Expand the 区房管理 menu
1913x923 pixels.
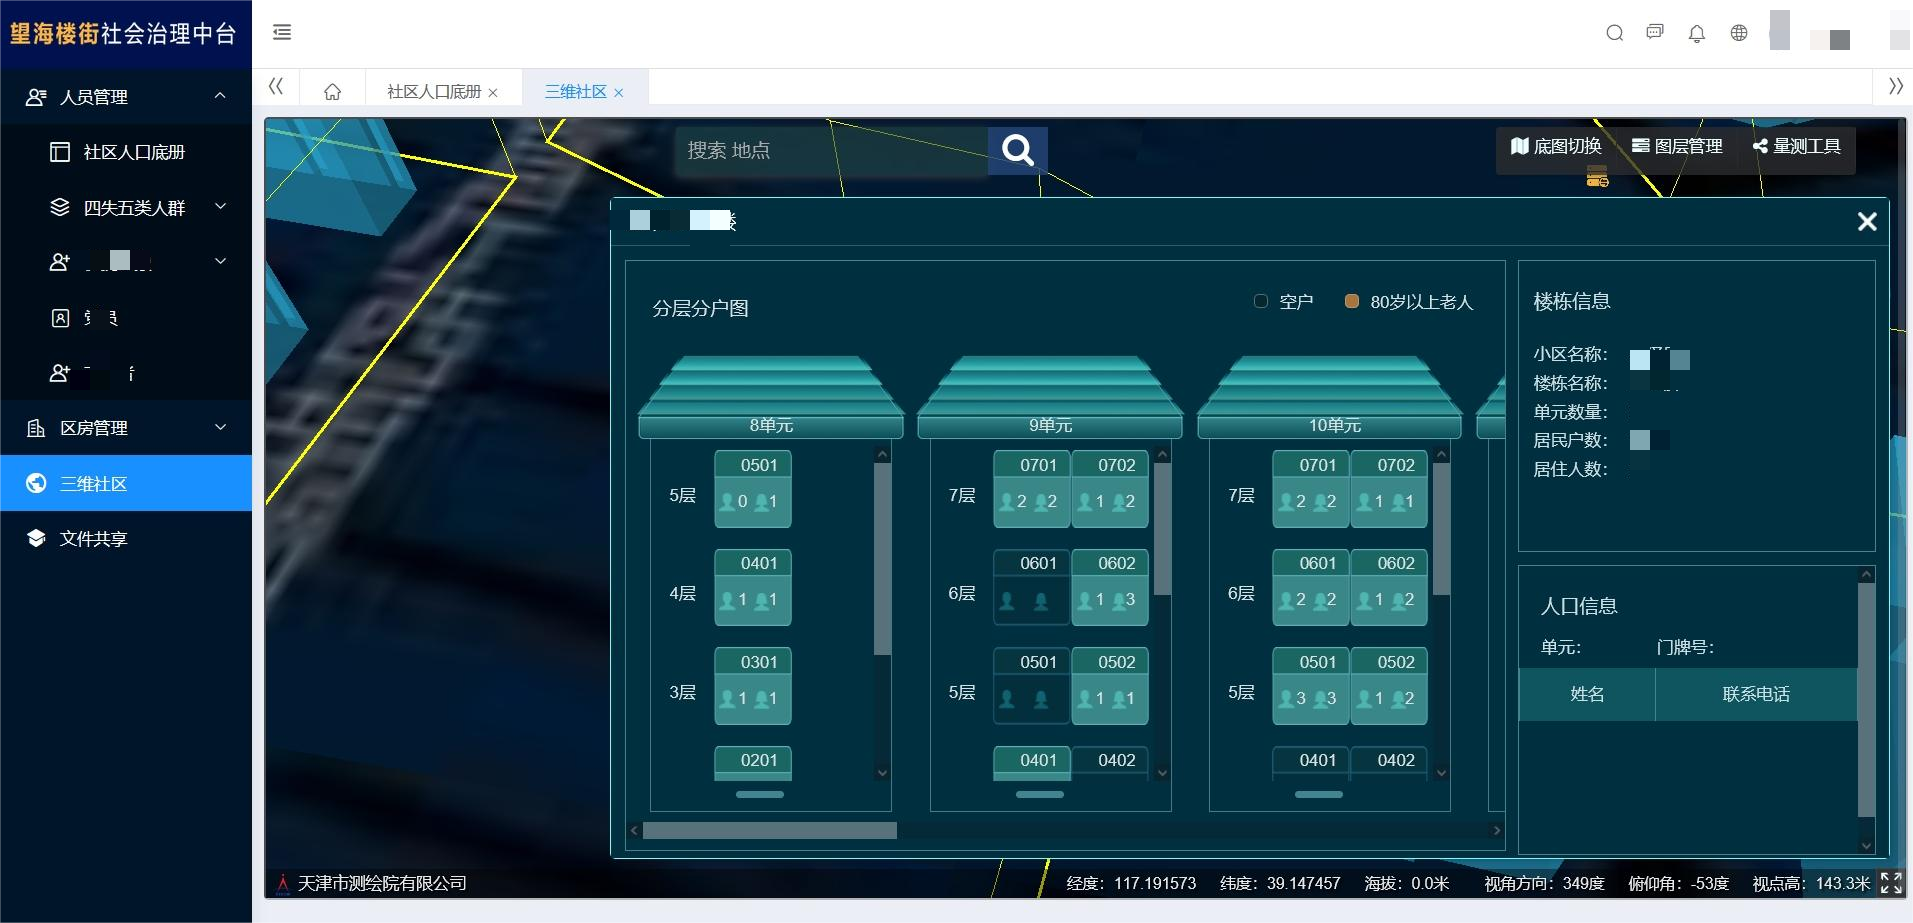(220, 427)
